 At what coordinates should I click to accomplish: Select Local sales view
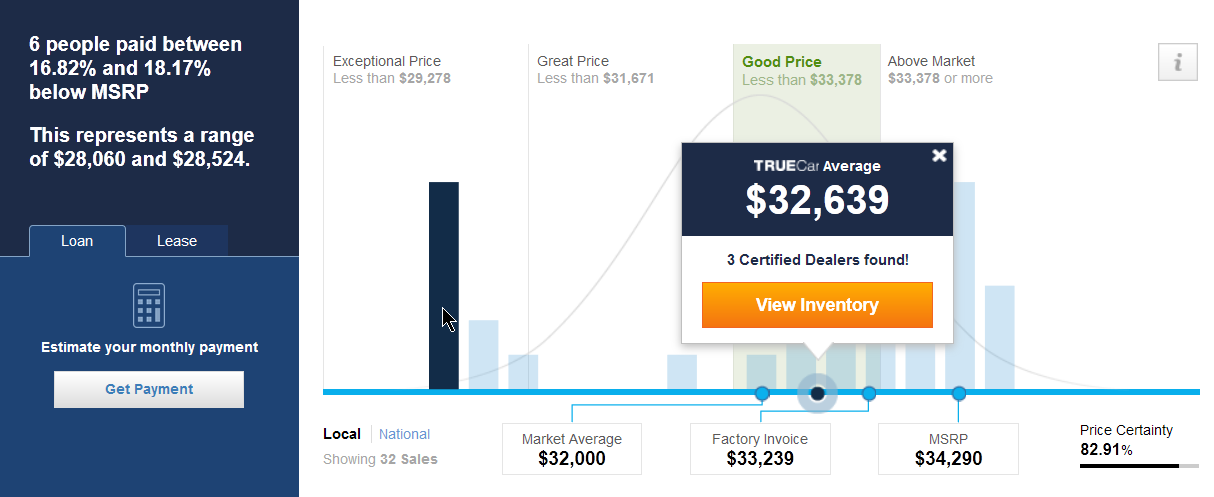(x=342, y=434)
